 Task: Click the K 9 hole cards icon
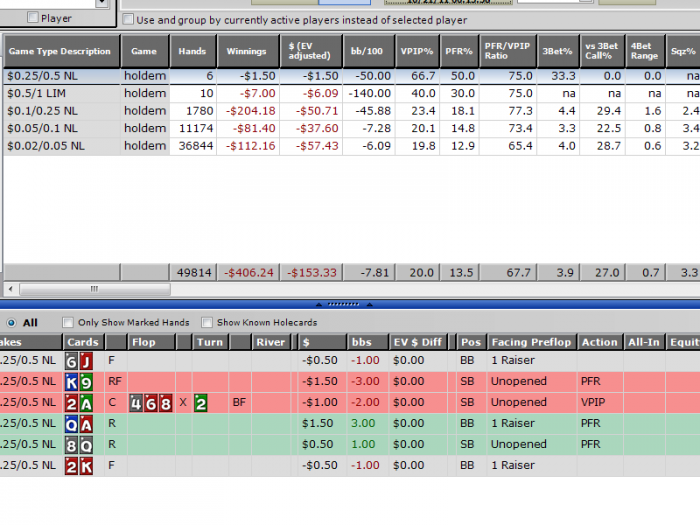click(x=79, y=382)
